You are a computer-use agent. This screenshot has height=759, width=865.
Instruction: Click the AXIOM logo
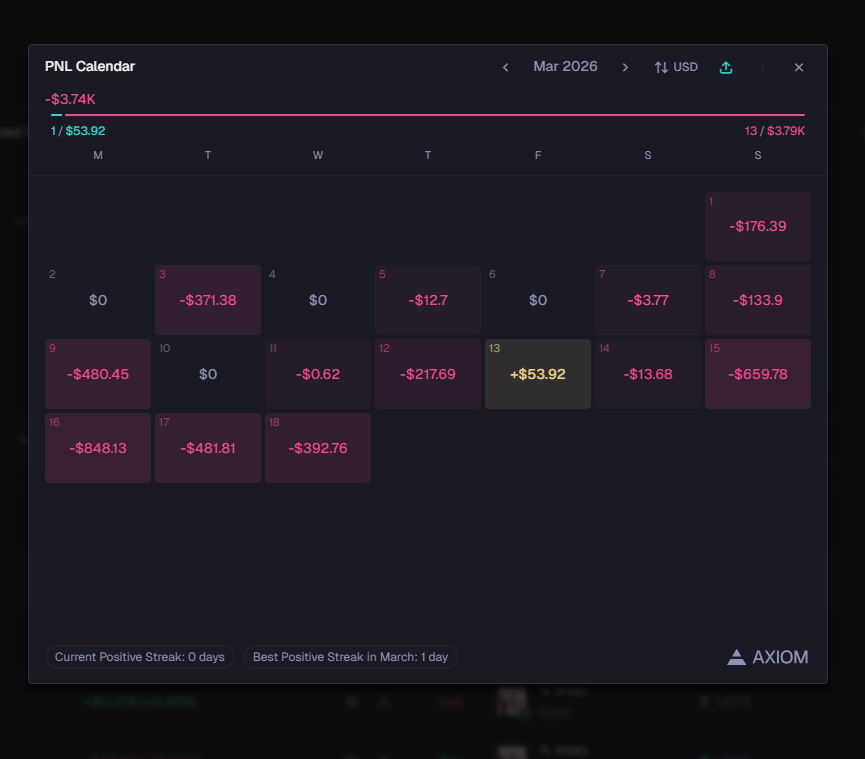(767, 657)
